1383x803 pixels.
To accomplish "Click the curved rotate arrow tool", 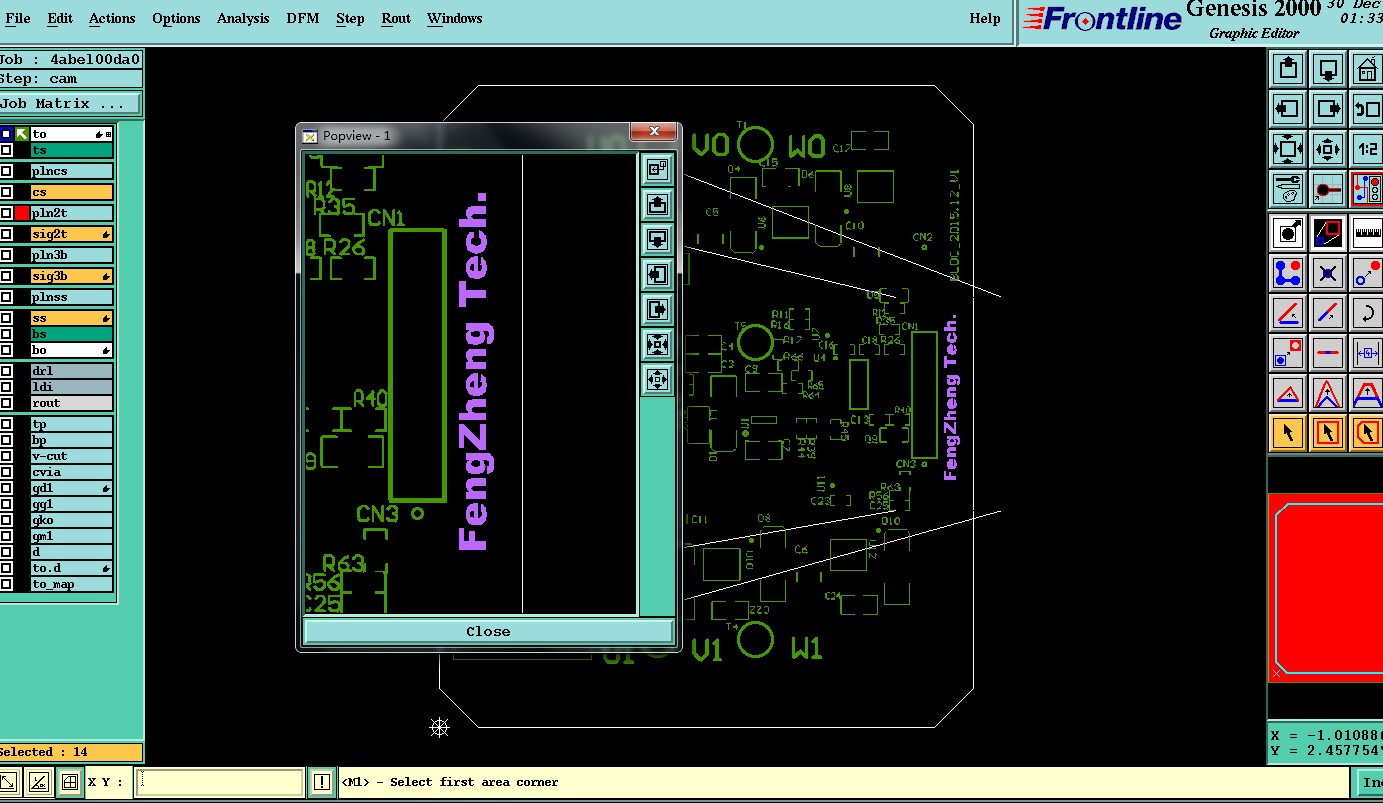I will coord(1367,312).
